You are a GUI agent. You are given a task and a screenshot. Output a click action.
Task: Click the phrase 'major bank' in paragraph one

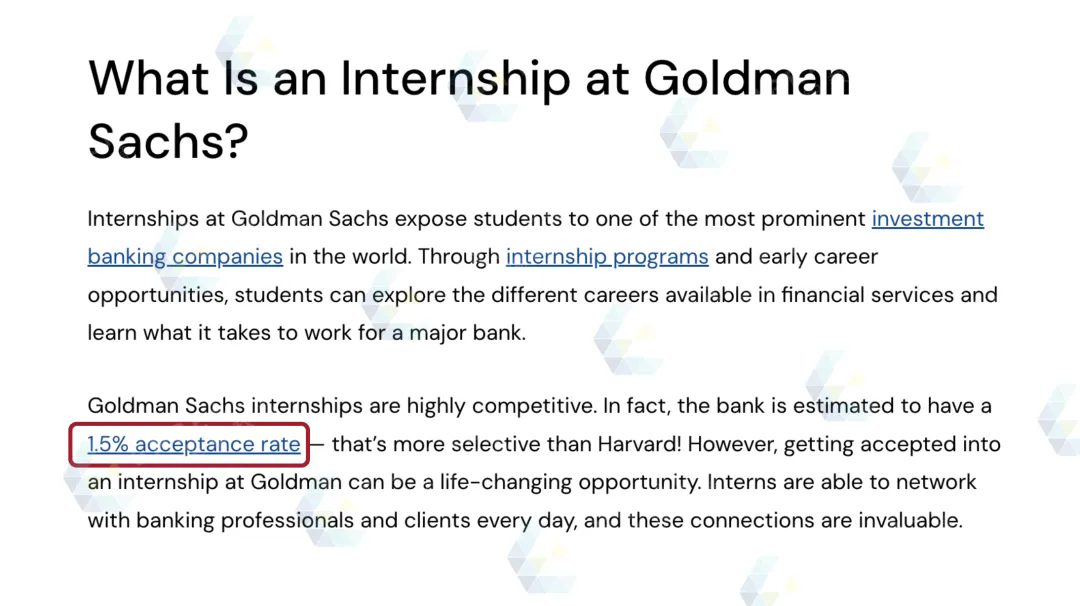tap(467, 333)
